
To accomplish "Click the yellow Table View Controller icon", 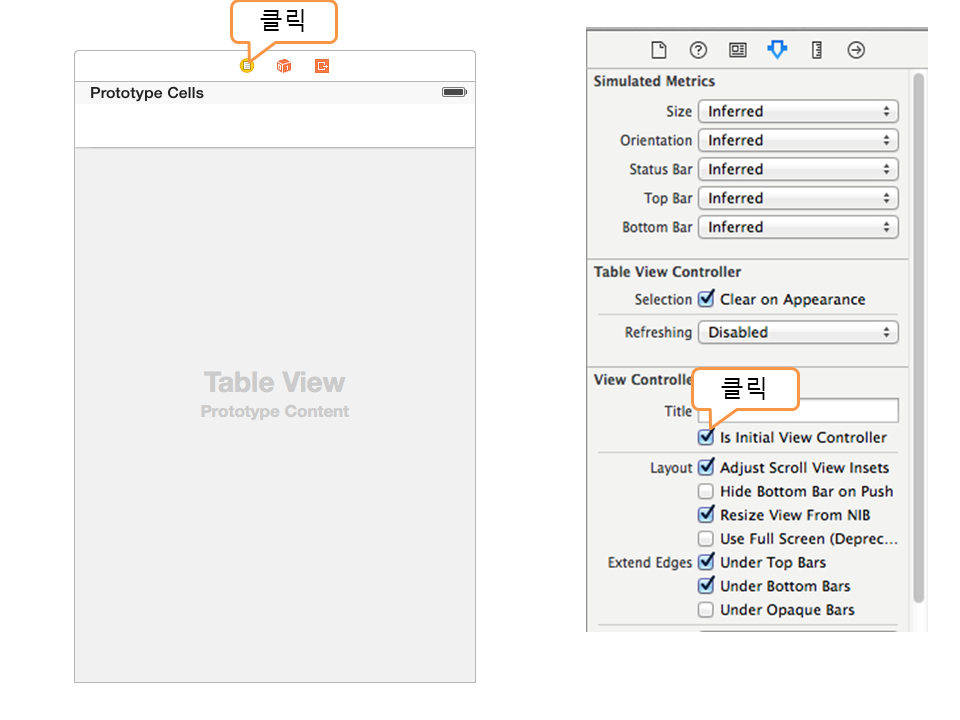I will [x=247, y=66].
